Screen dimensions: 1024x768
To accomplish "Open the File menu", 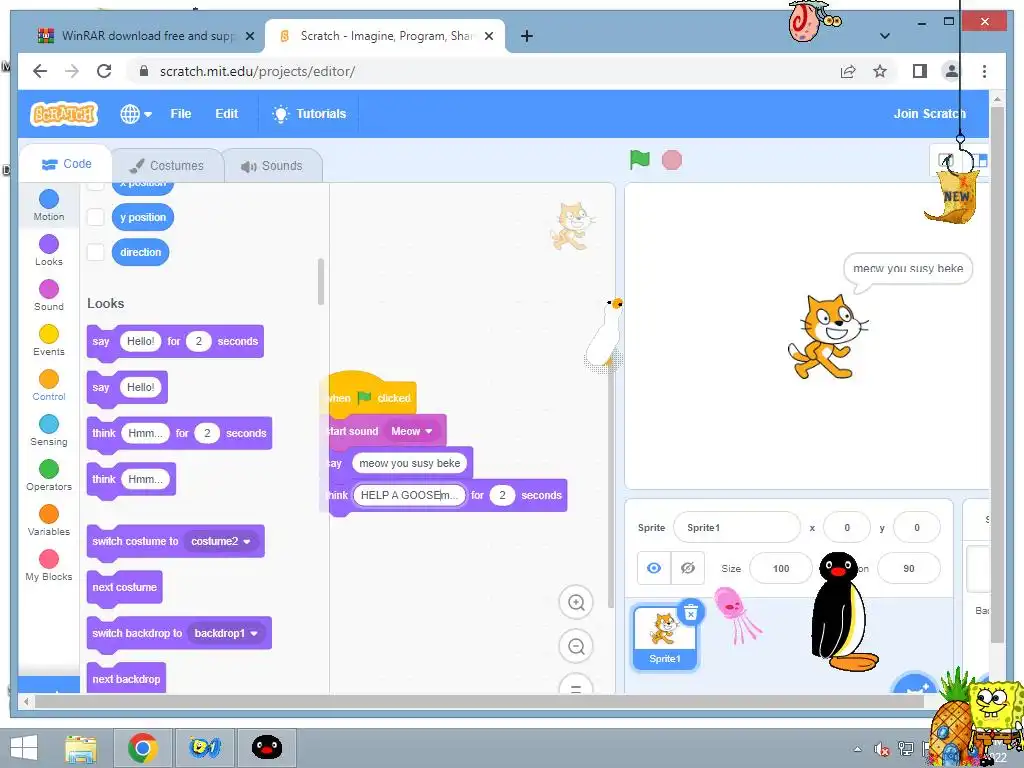I will coord(181,114).
